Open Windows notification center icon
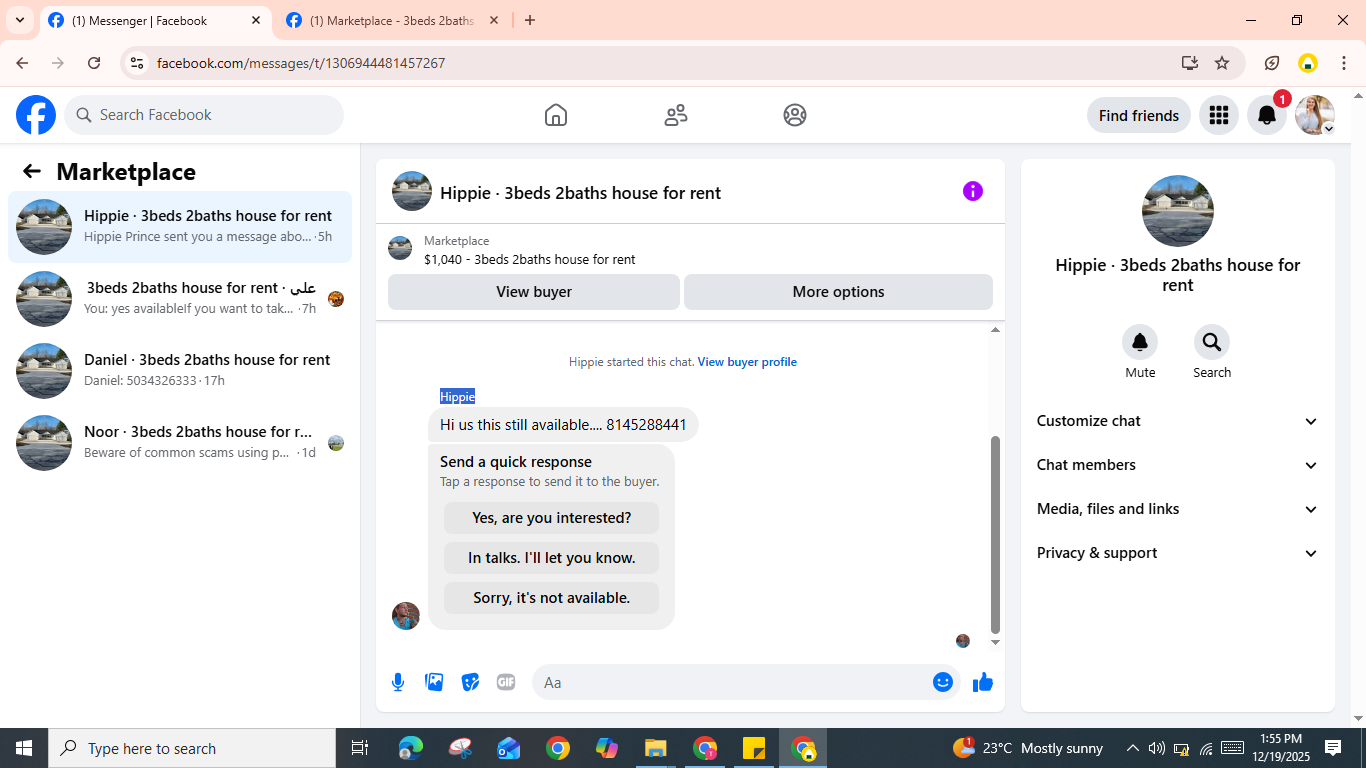This screenshot has height=768, width=1366. tap(1333, 748)
